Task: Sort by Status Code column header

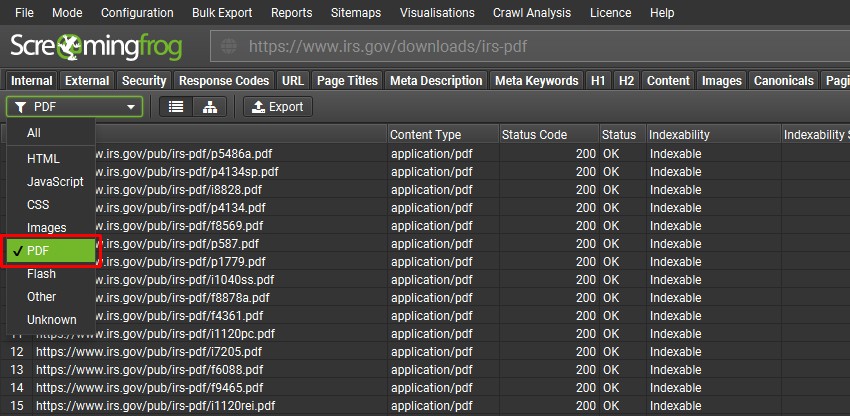Action: coord(549,135)
